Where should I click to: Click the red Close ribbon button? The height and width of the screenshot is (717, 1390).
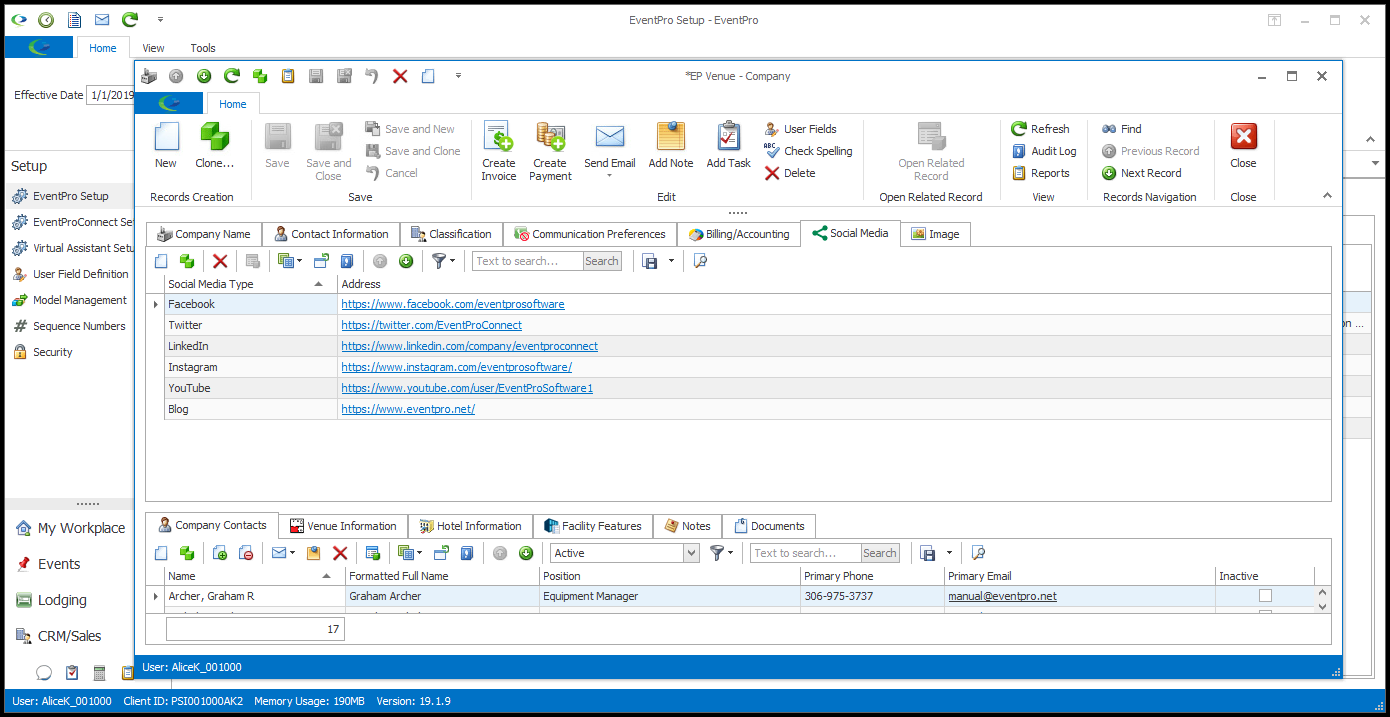(1243, 145)
